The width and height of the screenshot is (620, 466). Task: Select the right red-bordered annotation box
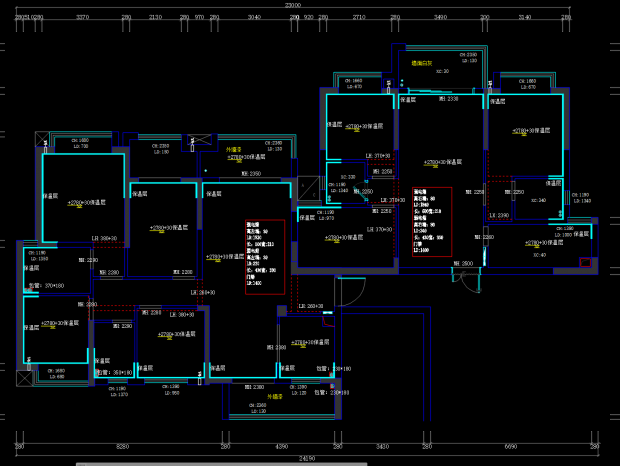[431, 221]
